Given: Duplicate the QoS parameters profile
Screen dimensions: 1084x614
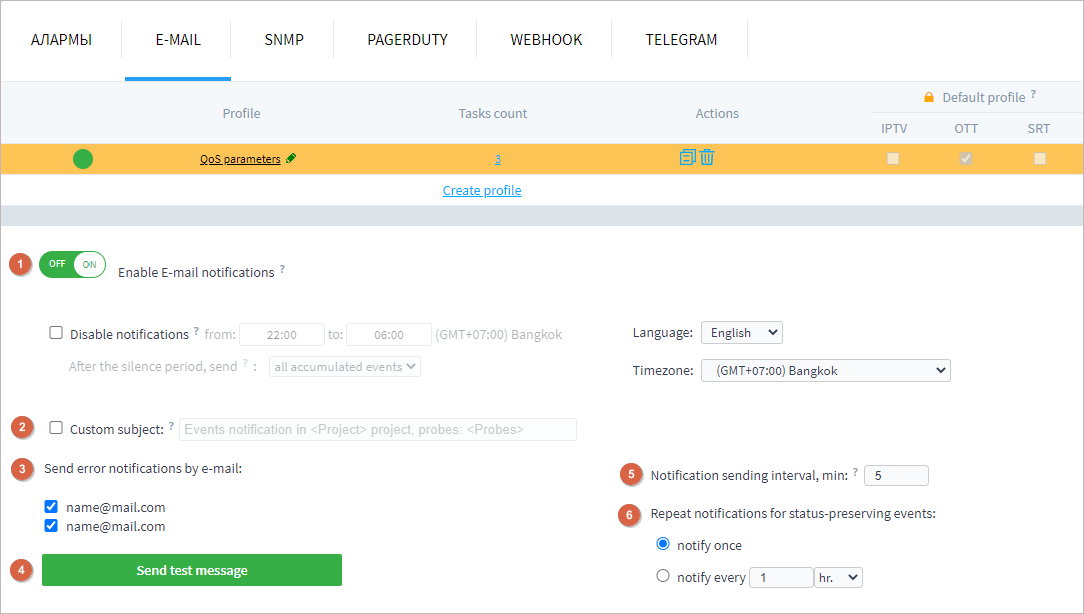Looking at the screenshot, I should tap(686, 158).
